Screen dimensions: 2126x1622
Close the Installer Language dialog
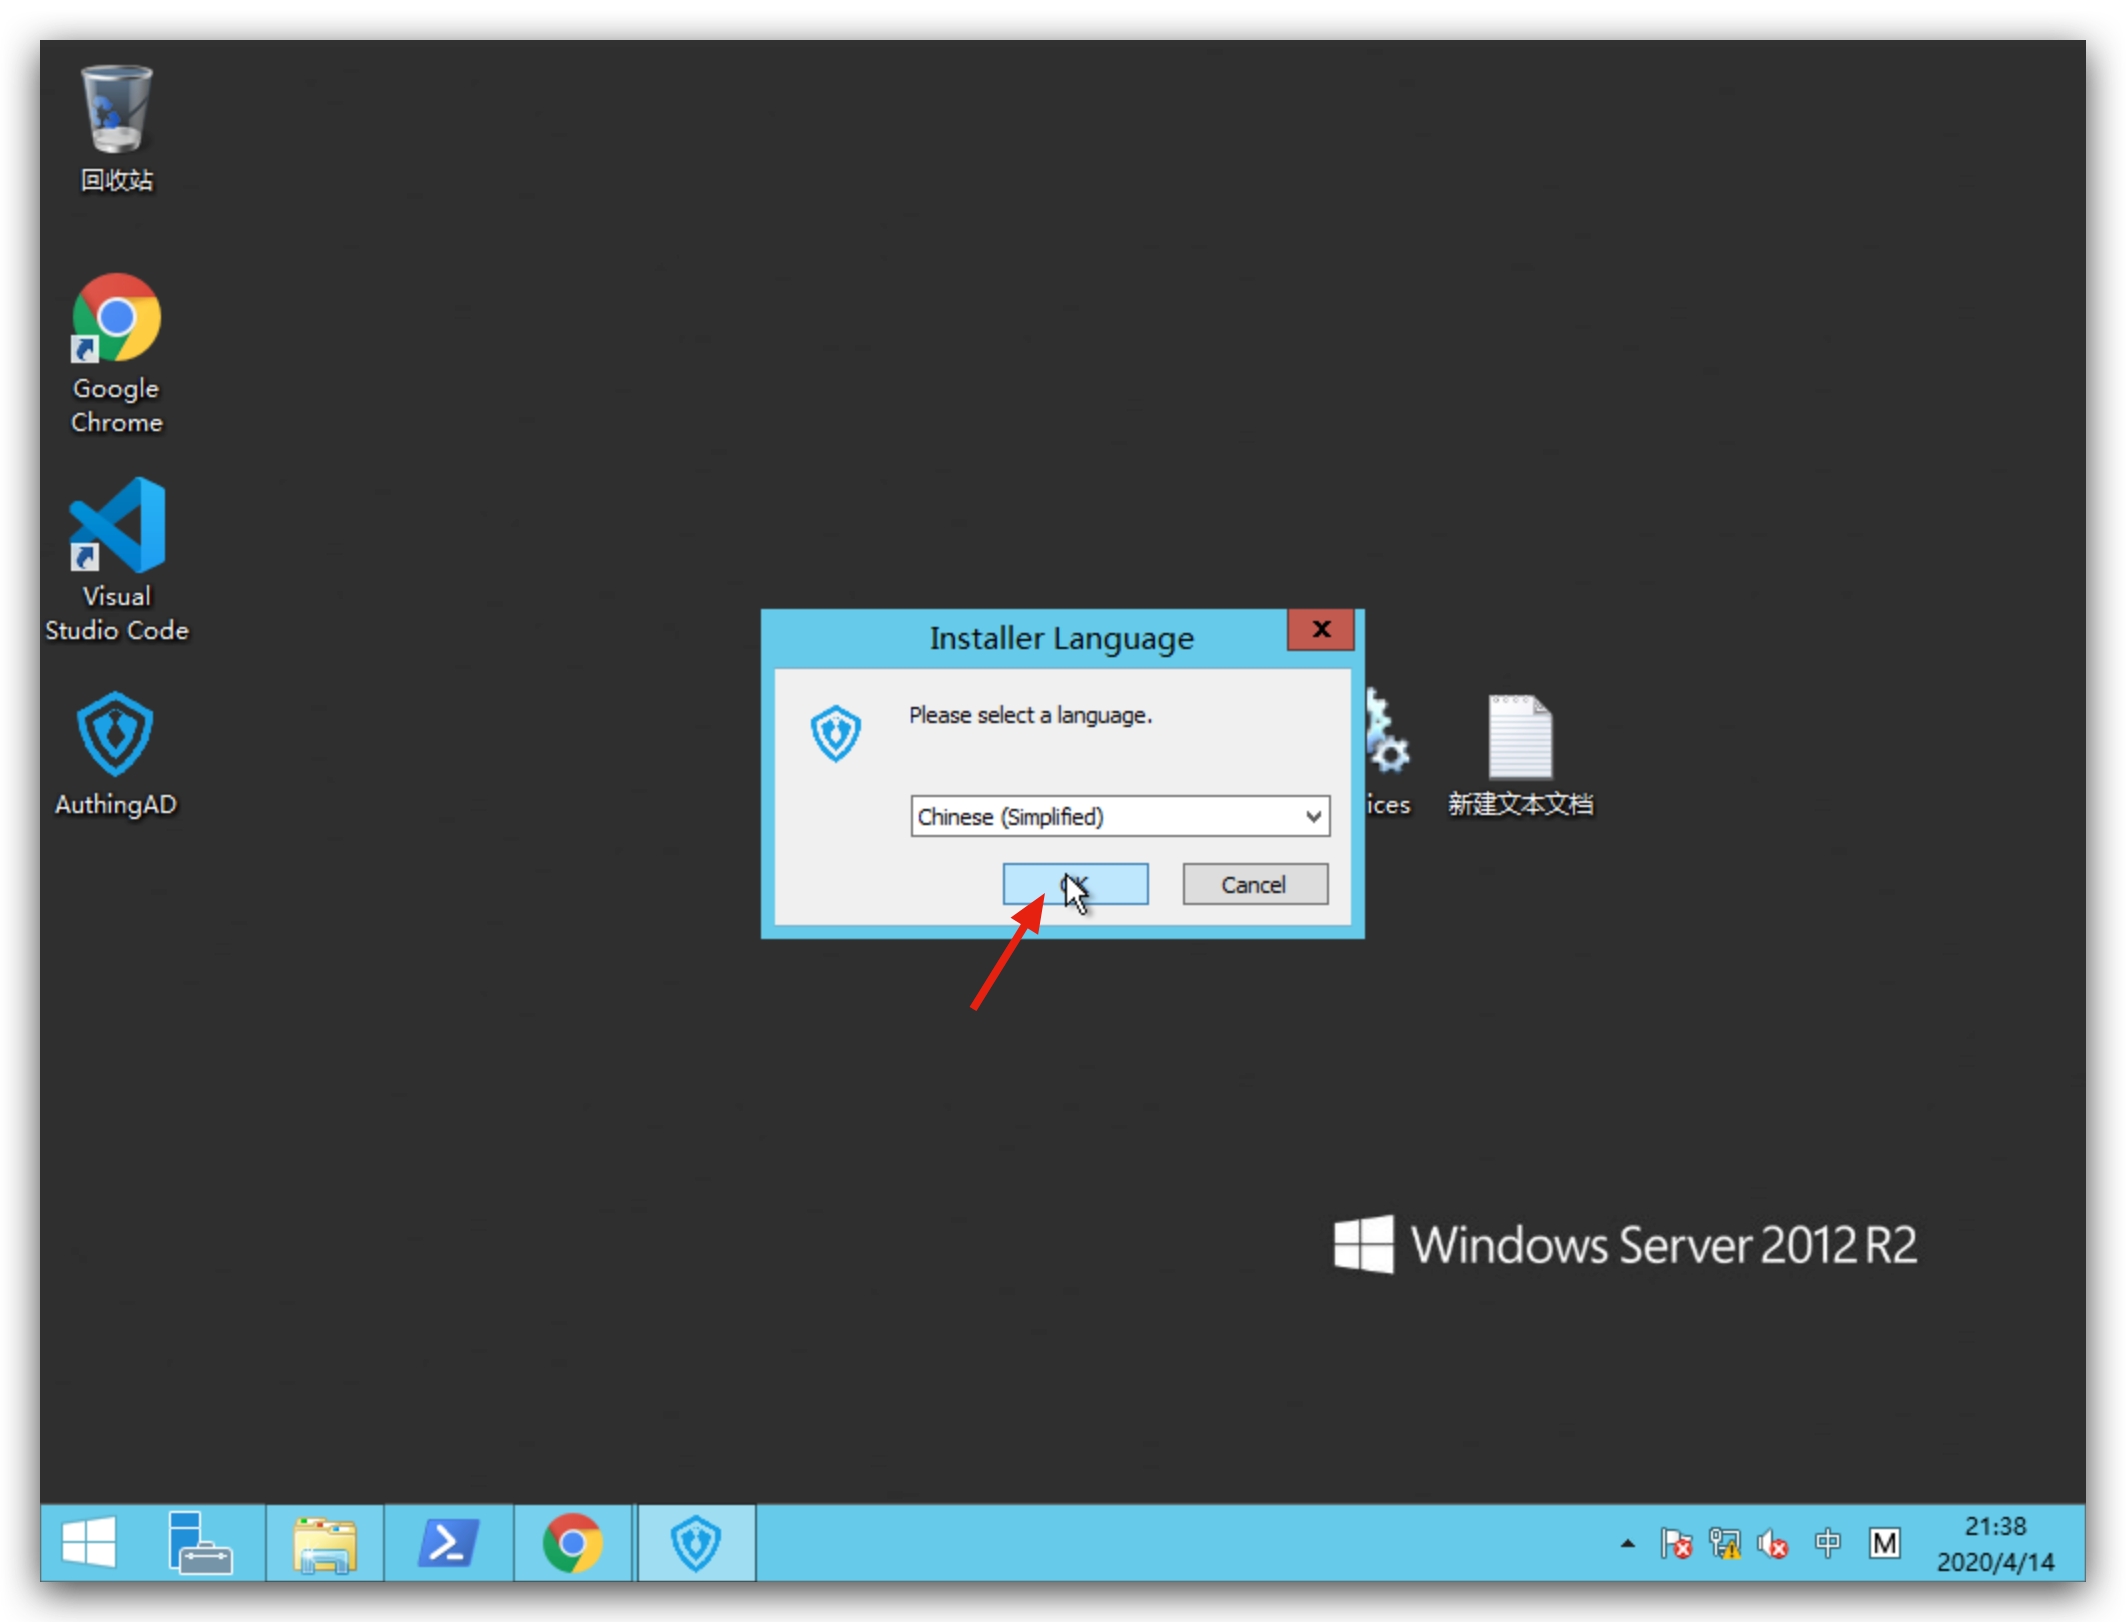pyautogui.click(x=1320, y=630)
